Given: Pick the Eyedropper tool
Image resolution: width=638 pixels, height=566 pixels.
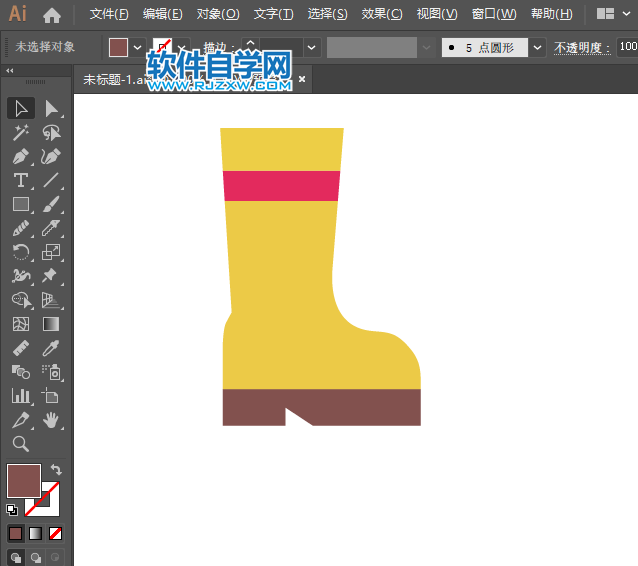Looking at the screenshot, I should (x=51, y=348).
